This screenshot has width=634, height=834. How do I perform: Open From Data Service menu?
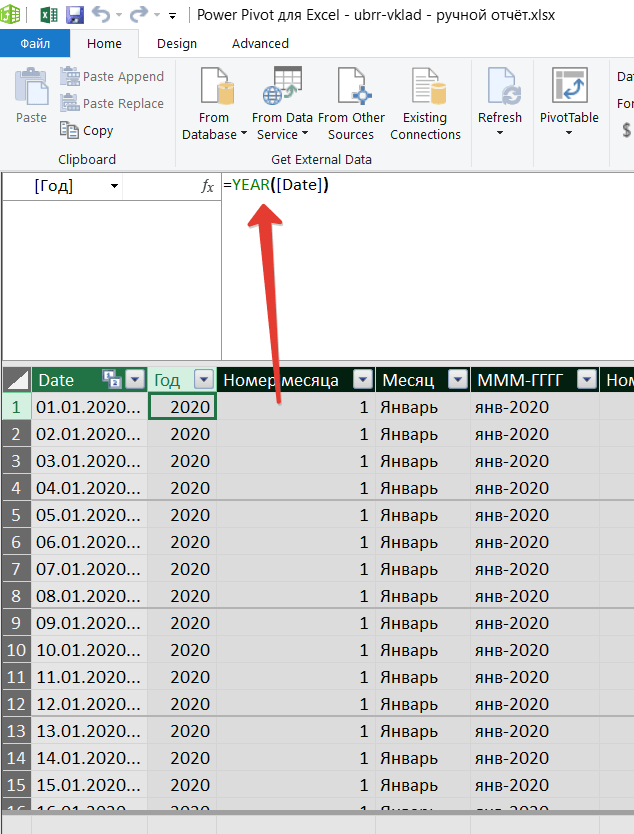[282, 104]
